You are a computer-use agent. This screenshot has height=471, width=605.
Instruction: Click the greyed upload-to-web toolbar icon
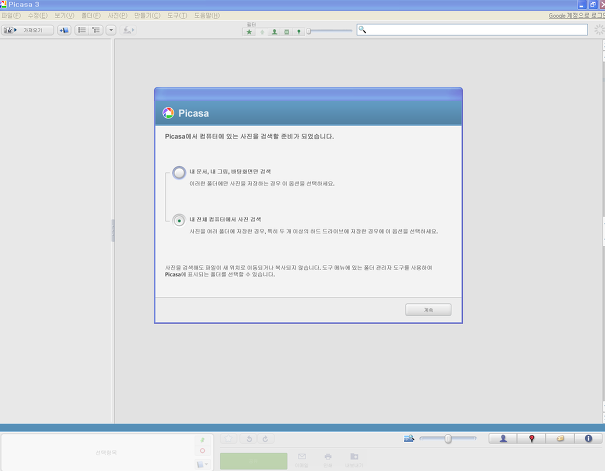coord(128,30)
